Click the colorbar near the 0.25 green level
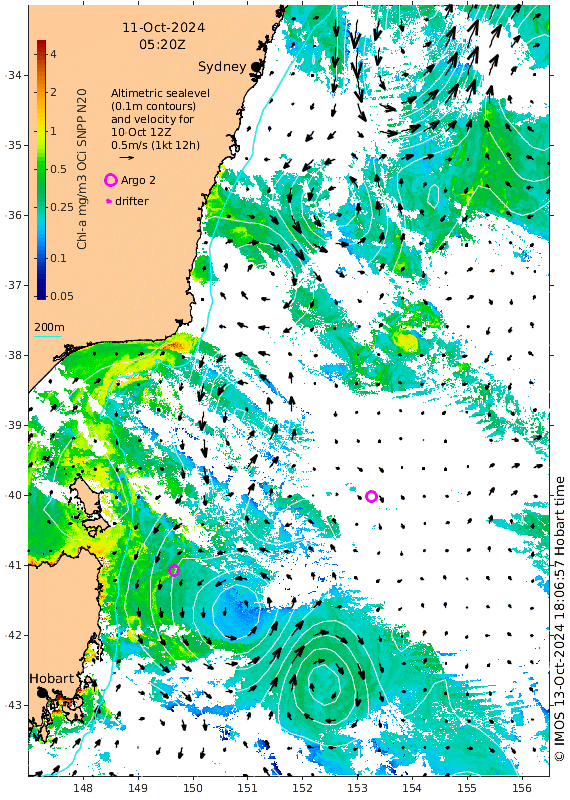This screenshot has height=800, width=570. [x=41, y=207]
